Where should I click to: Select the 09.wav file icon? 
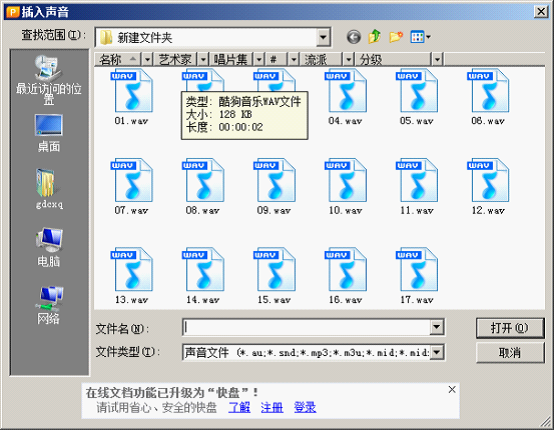tap(275, 180)
